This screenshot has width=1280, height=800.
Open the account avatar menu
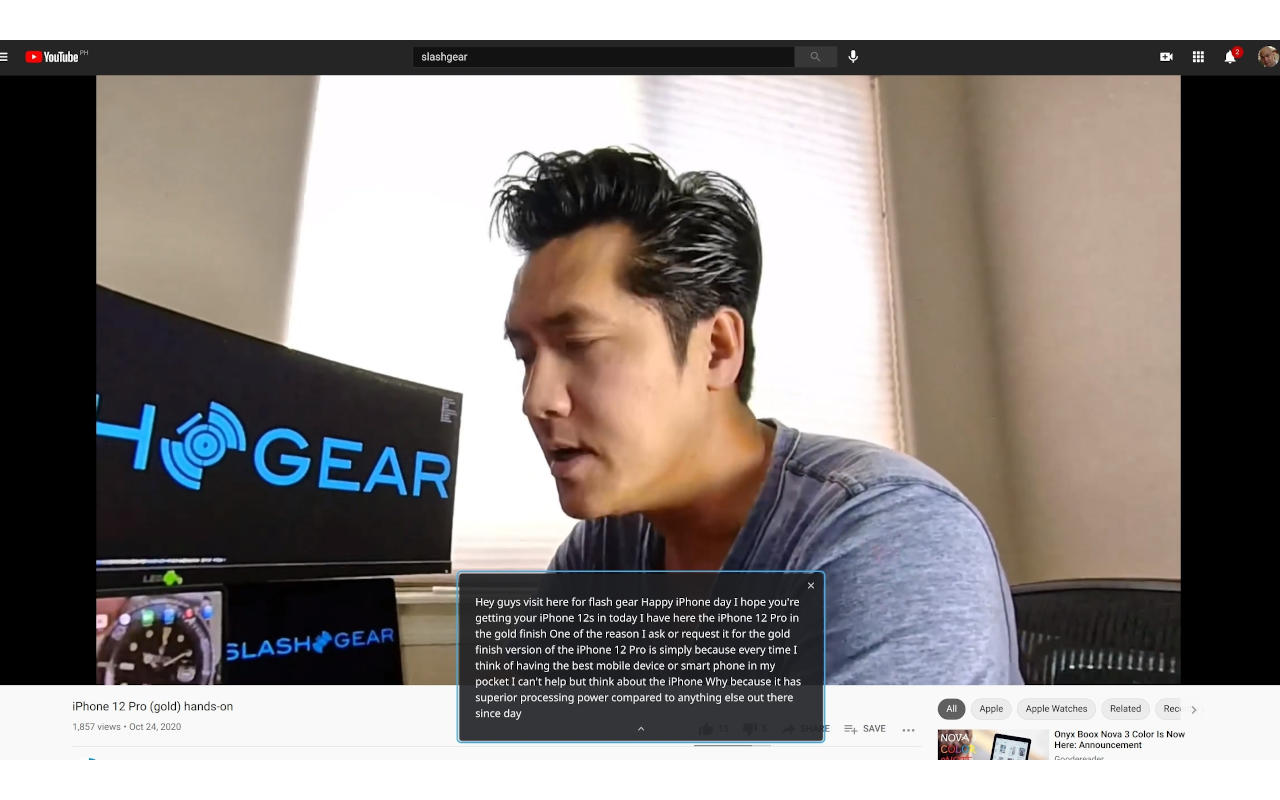pos(1268,57)
